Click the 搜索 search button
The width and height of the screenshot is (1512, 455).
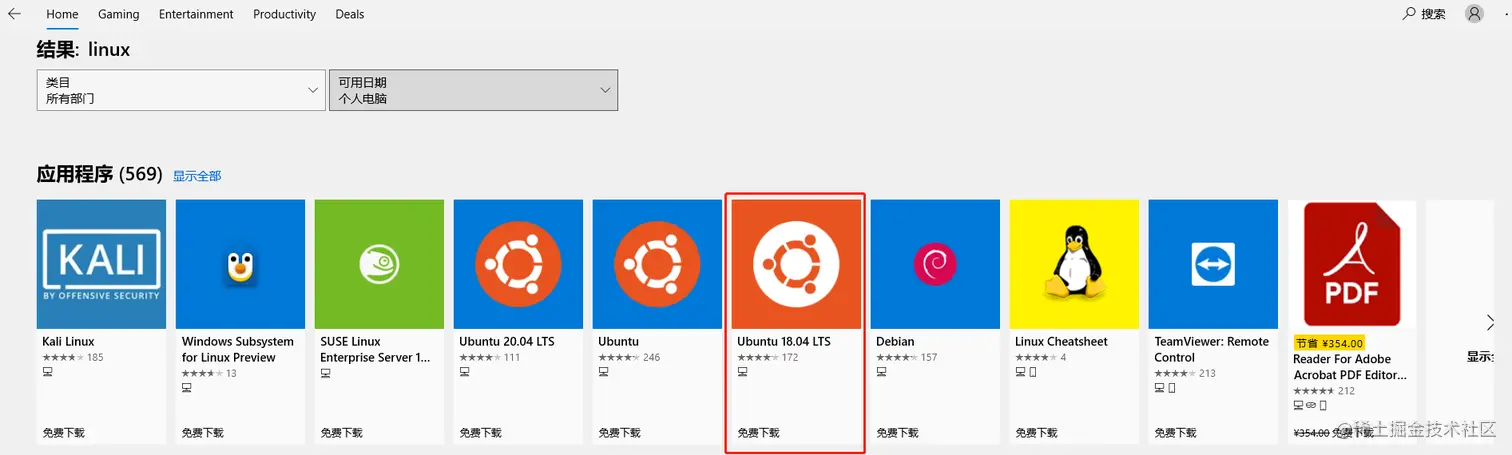pyautogui.click(x=1424, y=14)
